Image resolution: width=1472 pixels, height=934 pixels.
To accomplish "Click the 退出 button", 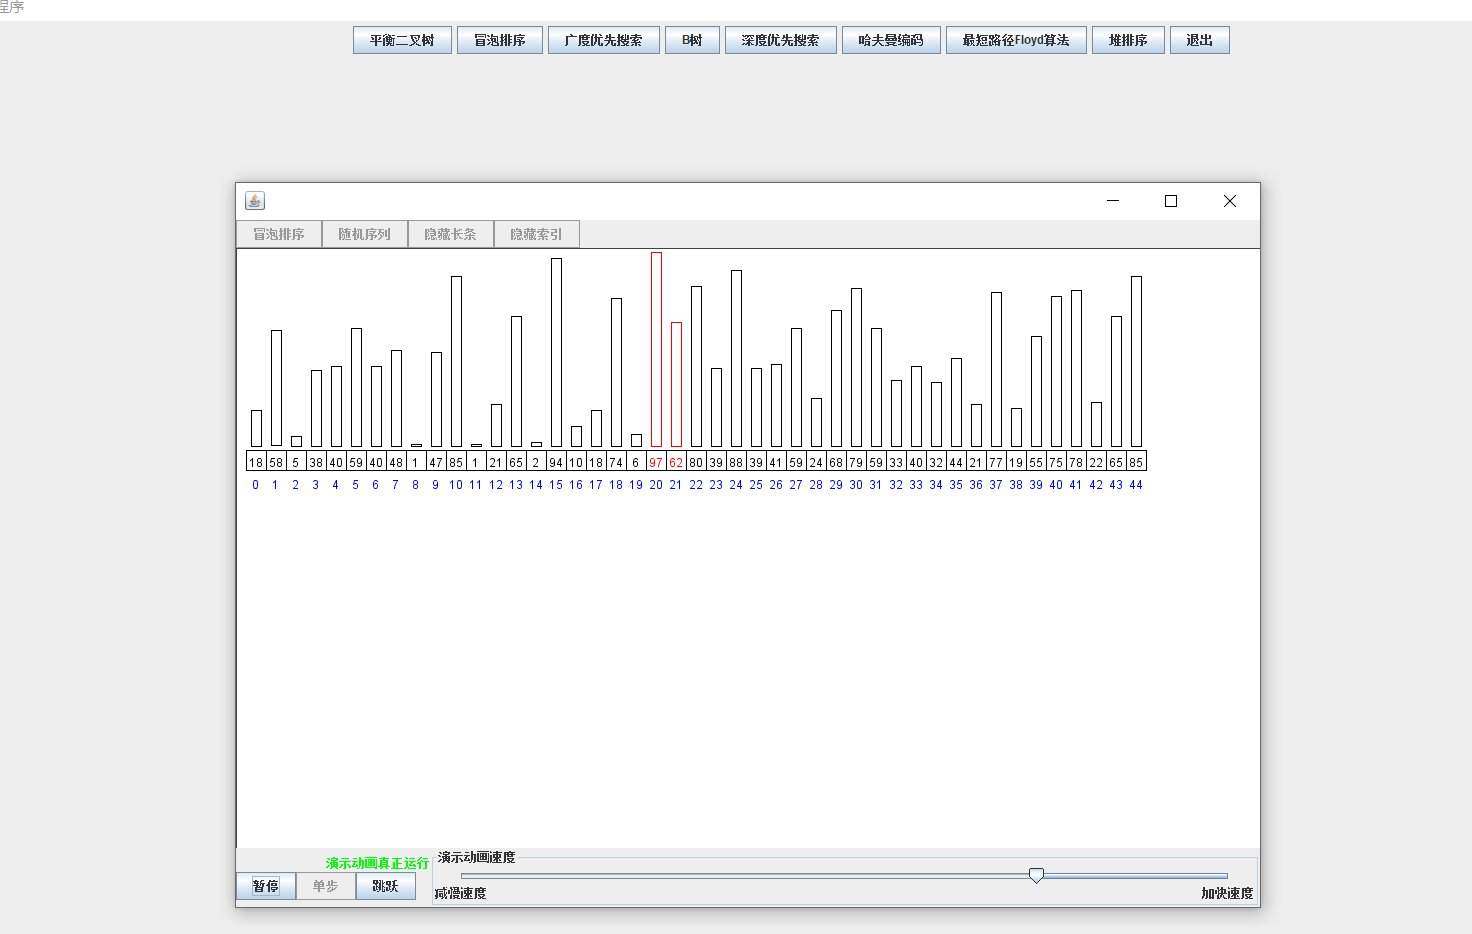I will (x=1199, y=40).
